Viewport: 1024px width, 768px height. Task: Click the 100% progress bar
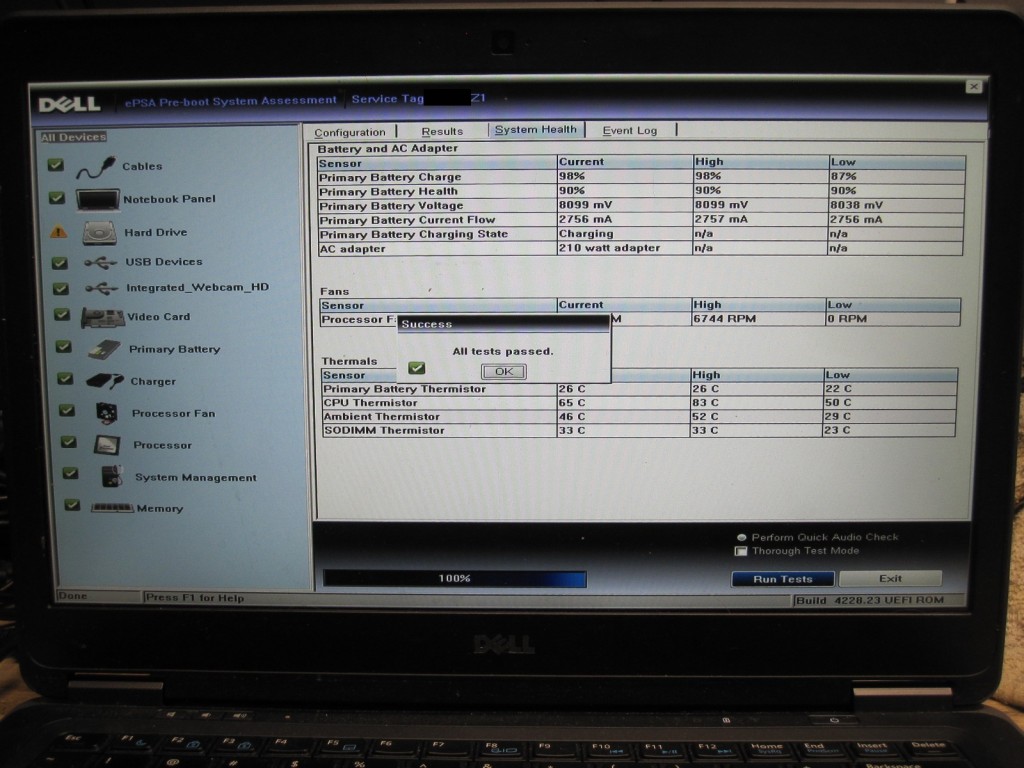coord(455,579)
